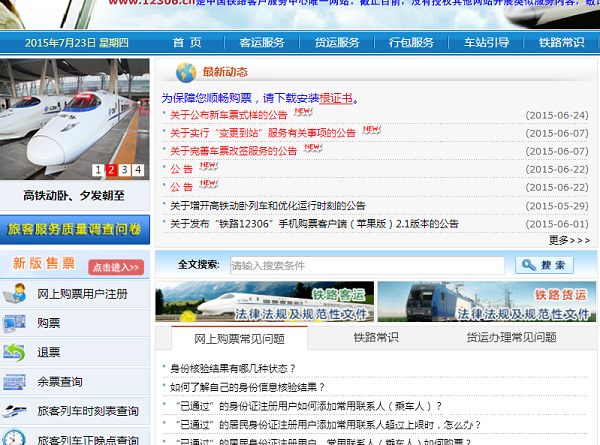Click the date (2015-05-29)
The width and height of the screenshot is (600, 445).
(557, 206)
